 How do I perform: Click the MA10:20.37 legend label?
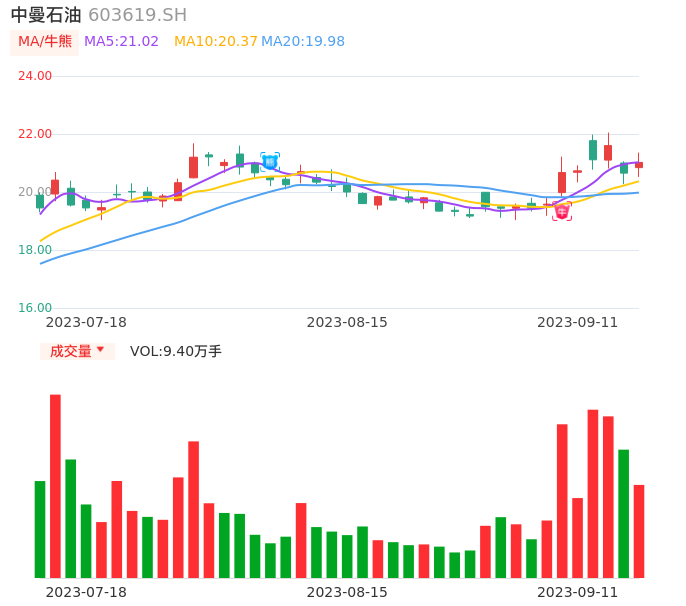coord(216,42)
